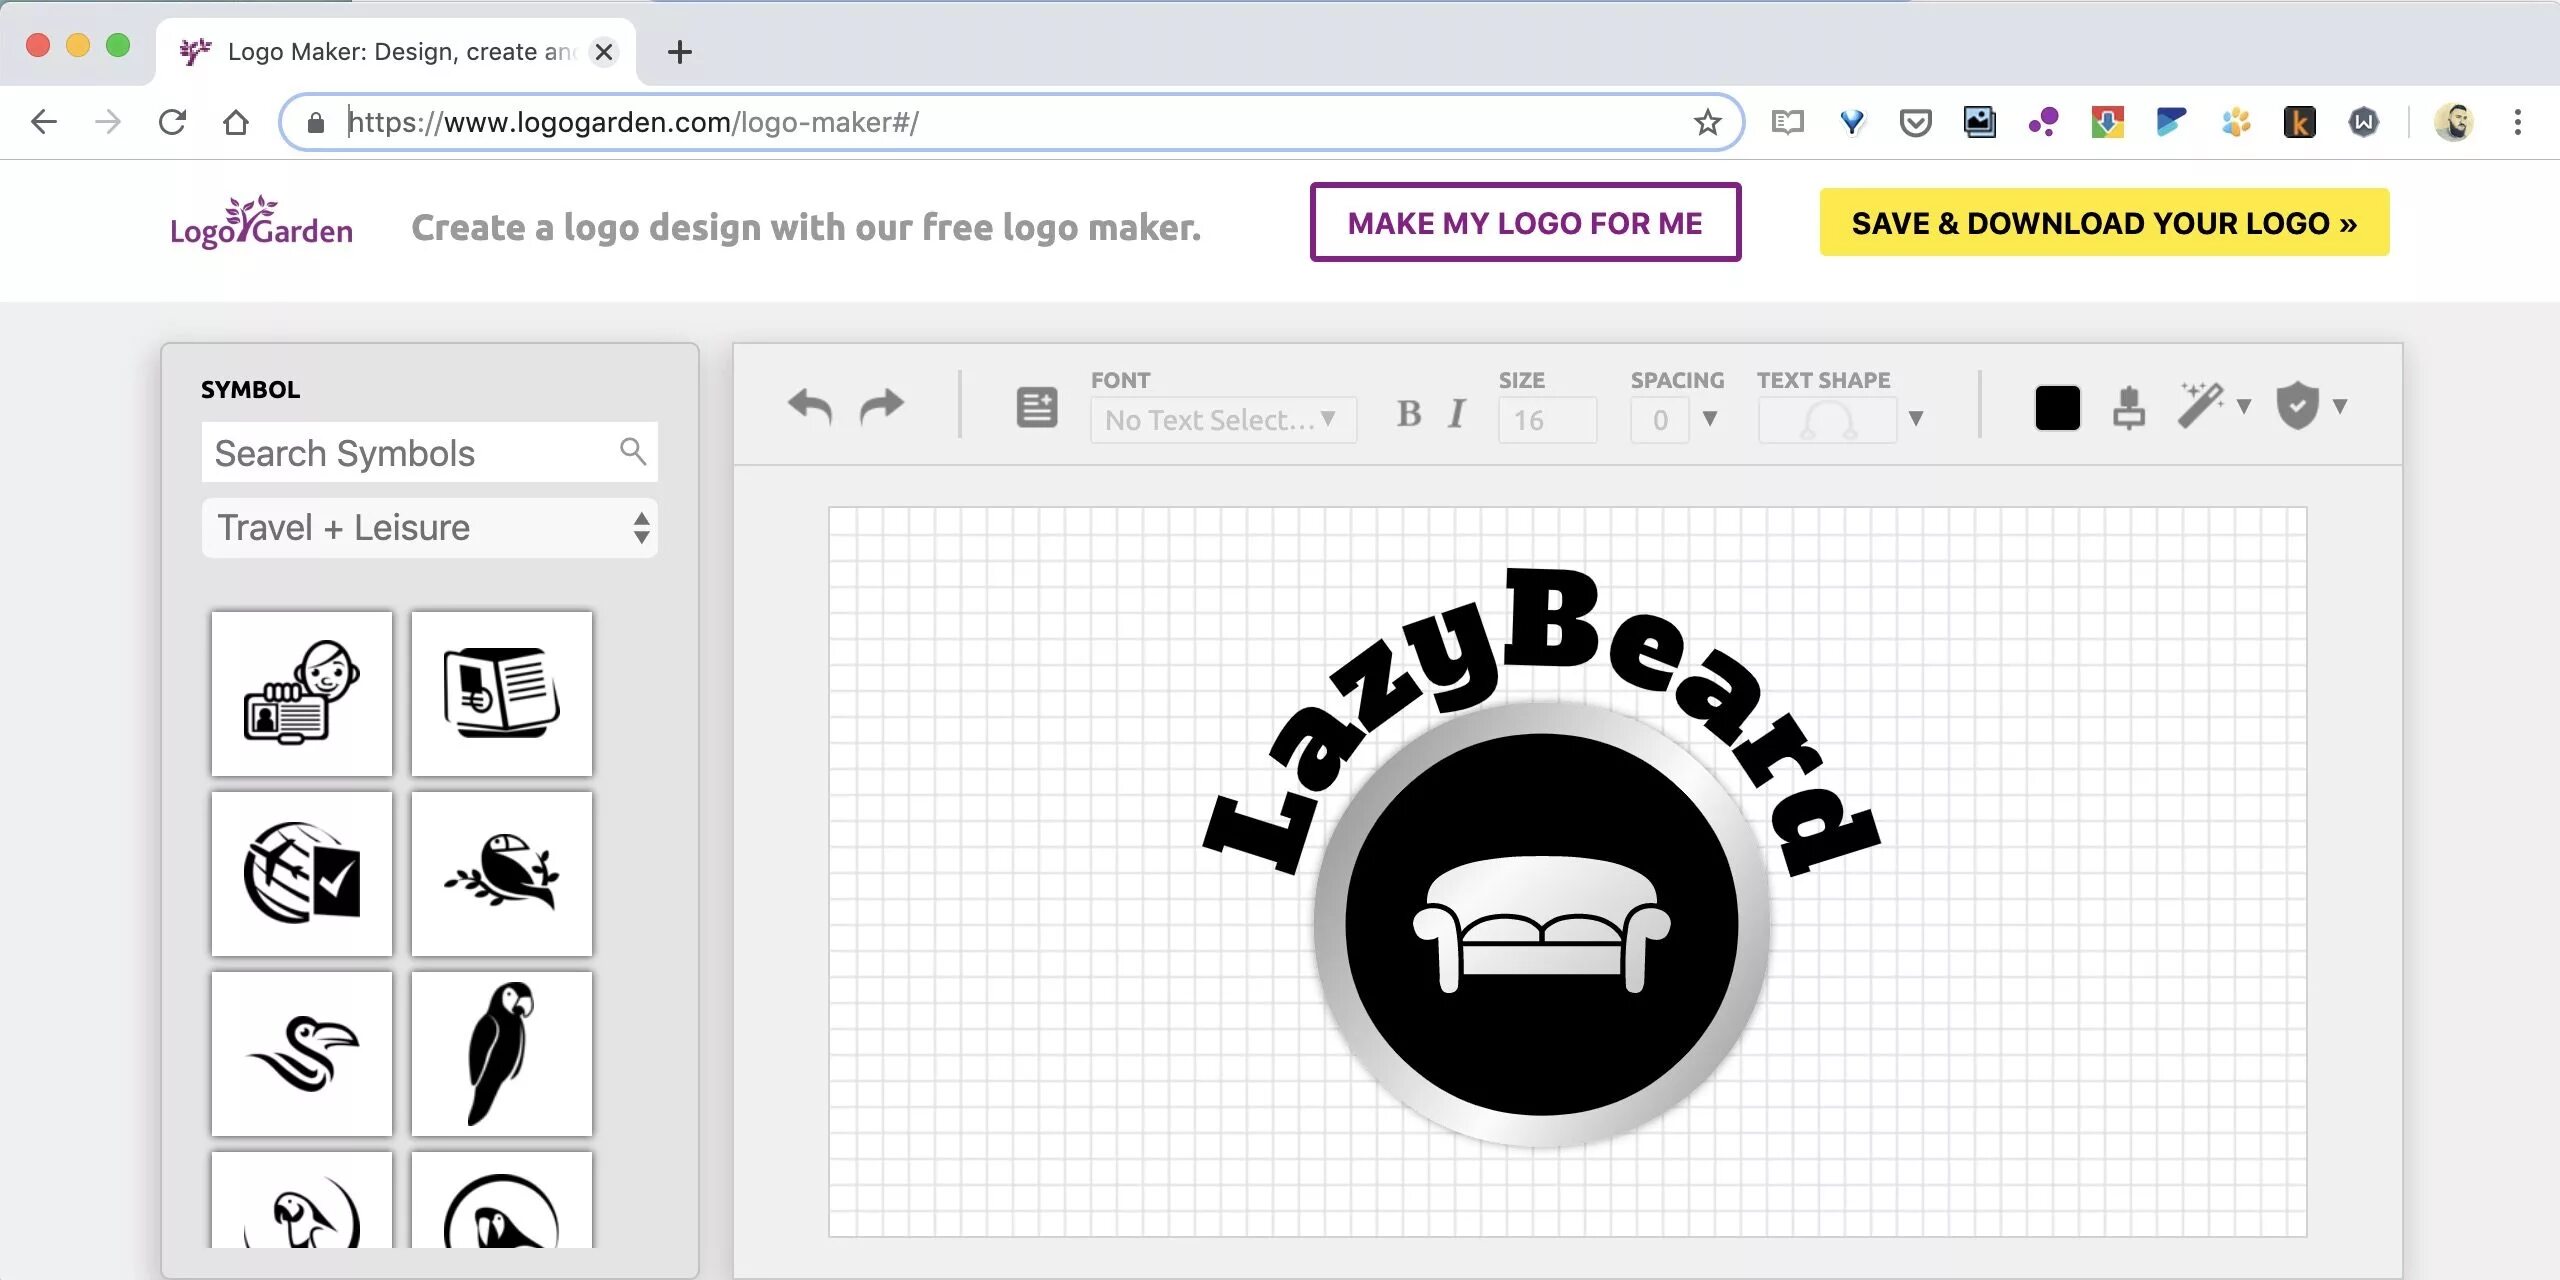
Task: Select the stylized flamingo symbol
Action: [302, 1053]
